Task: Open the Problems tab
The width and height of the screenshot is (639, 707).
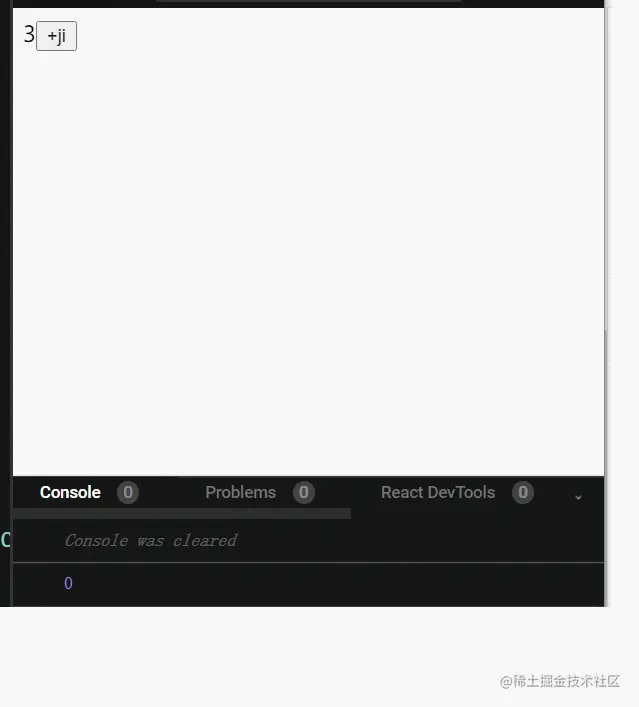Action: pos(240,492)
